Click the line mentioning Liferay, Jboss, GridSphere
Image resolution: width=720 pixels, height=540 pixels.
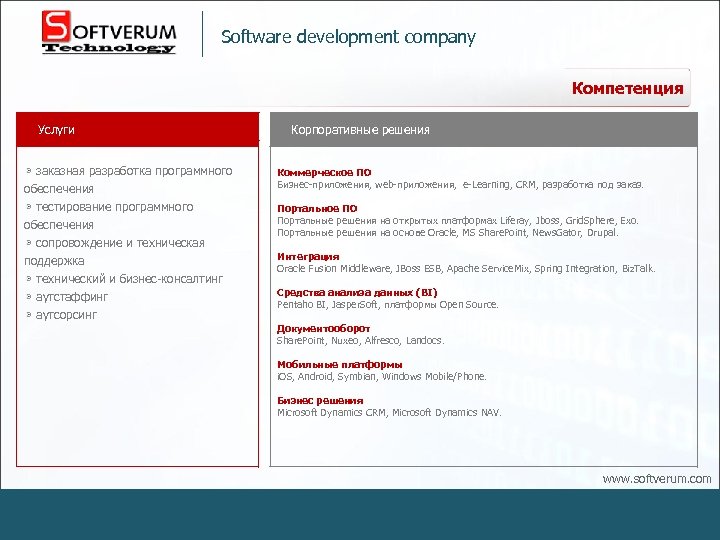457,220
